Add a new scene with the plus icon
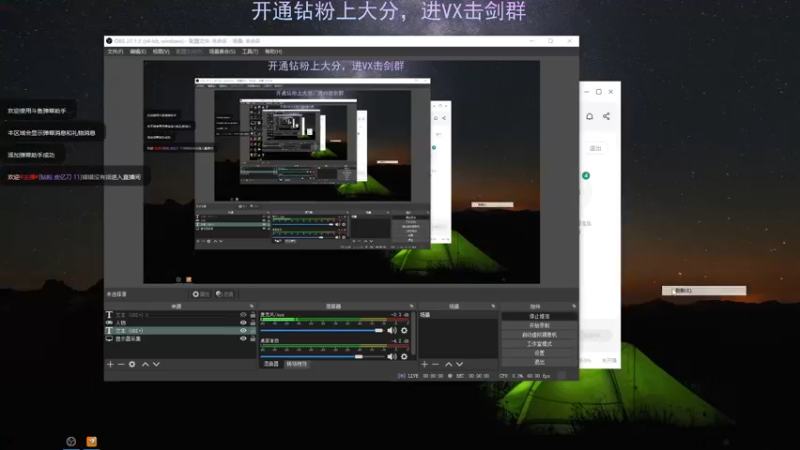This screenshot has width=800, height=450. [x=424, y=364]
